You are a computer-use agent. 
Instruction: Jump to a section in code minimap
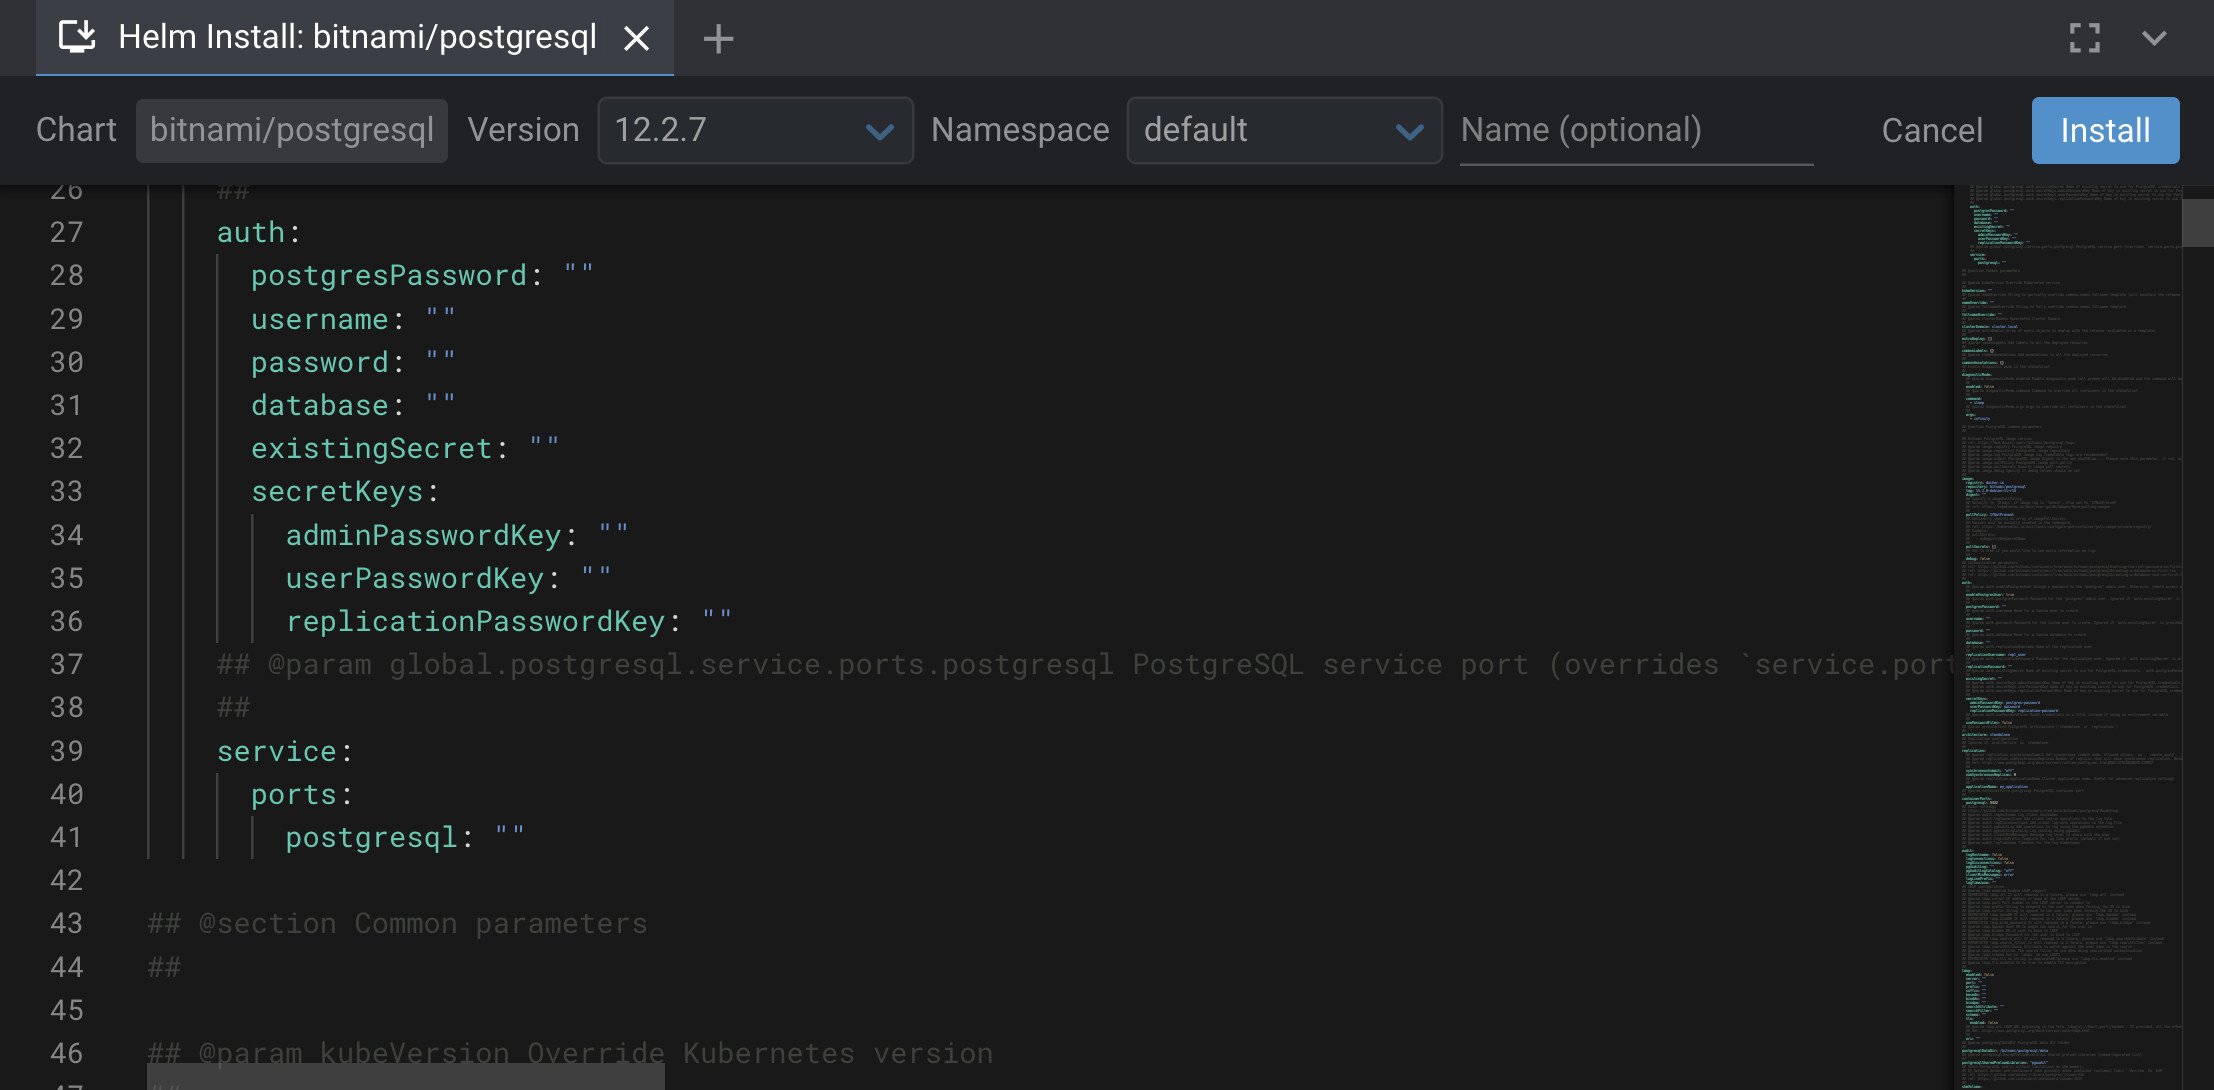pos(2066,600)
